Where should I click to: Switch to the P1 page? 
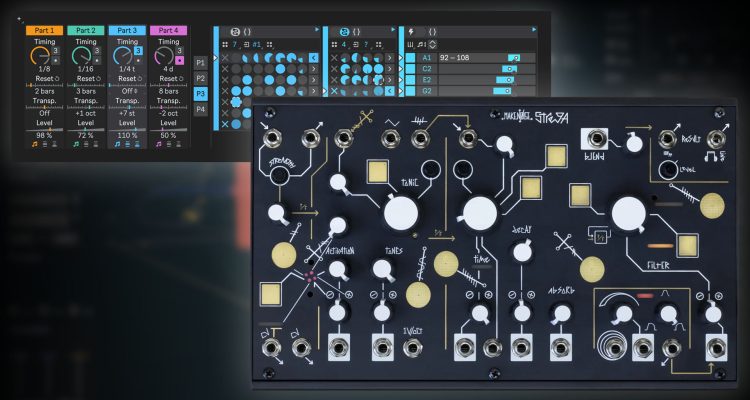200,63
